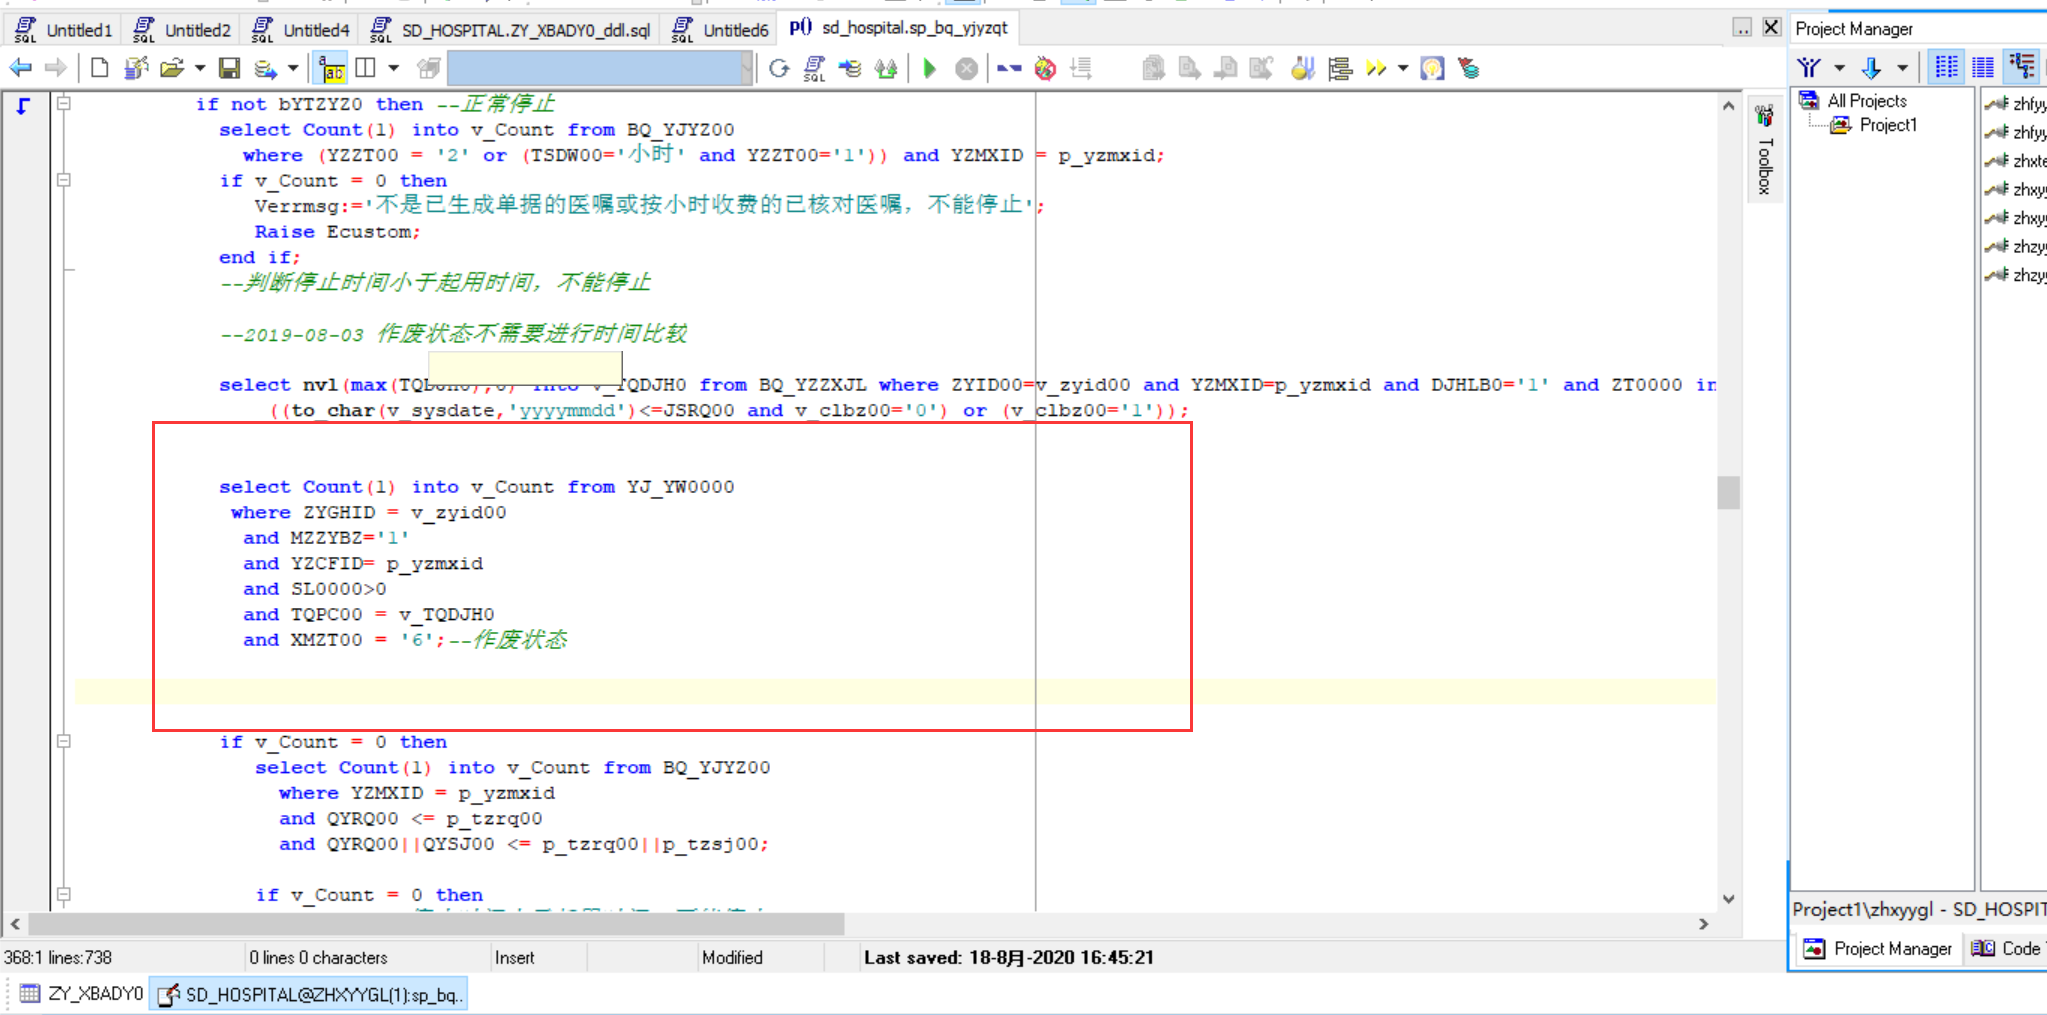Collapse the first 'if v_Count = 0' fold
Image resolution: width=2047 pixels, height=1015 pixels.
point(64,180)
